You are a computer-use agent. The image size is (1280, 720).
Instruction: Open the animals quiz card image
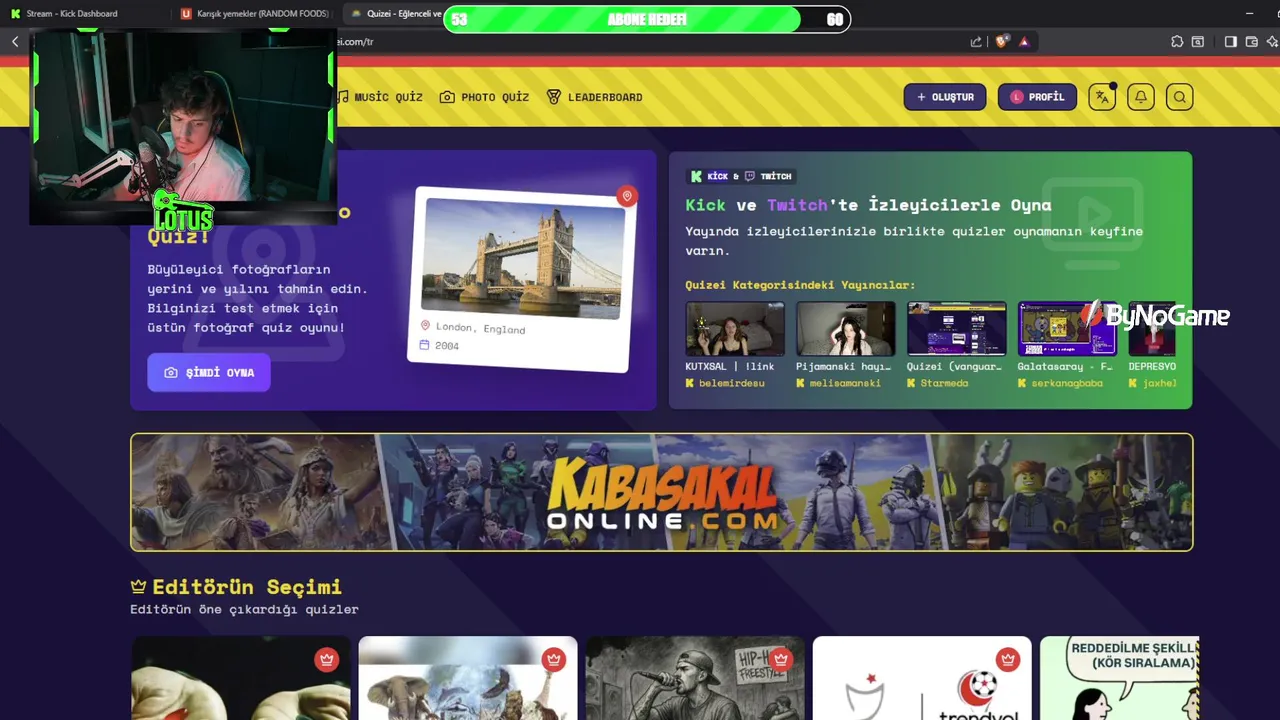(x=468, y=678)
